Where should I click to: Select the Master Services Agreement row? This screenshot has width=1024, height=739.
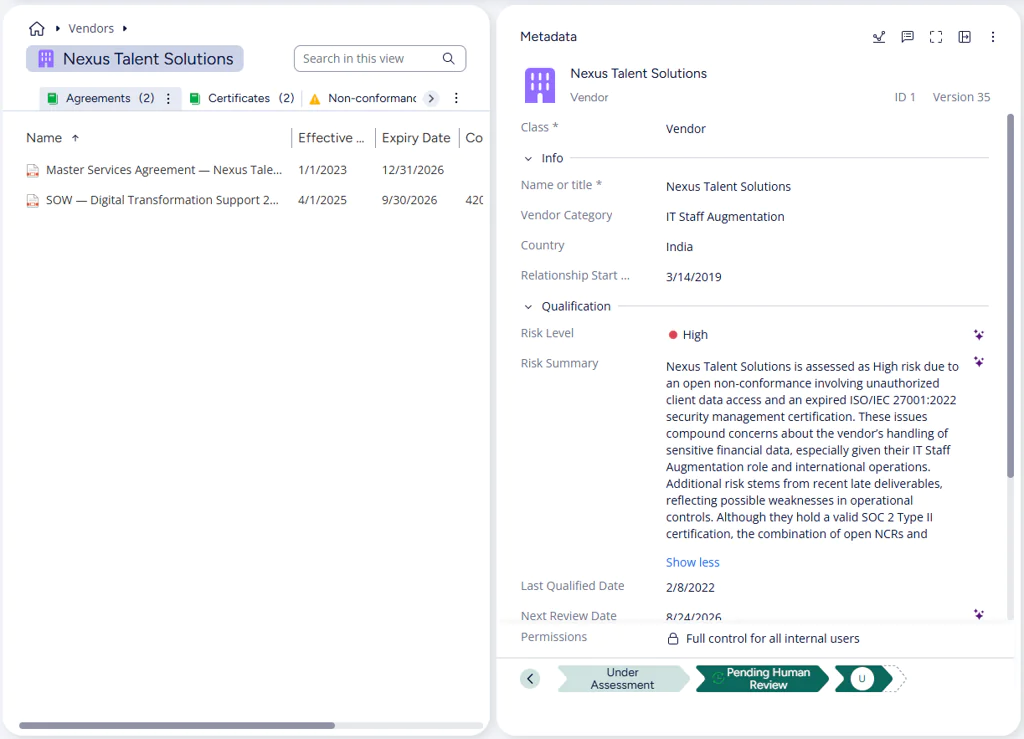pyautogui.click(x=255, y=170)
